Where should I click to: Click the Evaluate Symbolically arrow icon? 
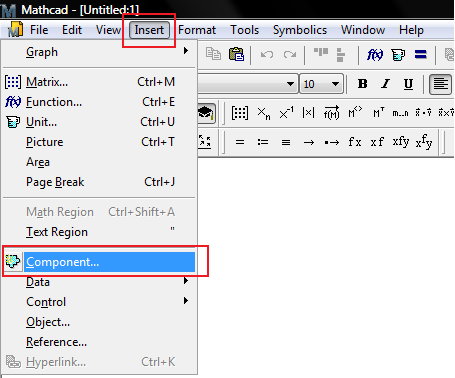[309, 143]
